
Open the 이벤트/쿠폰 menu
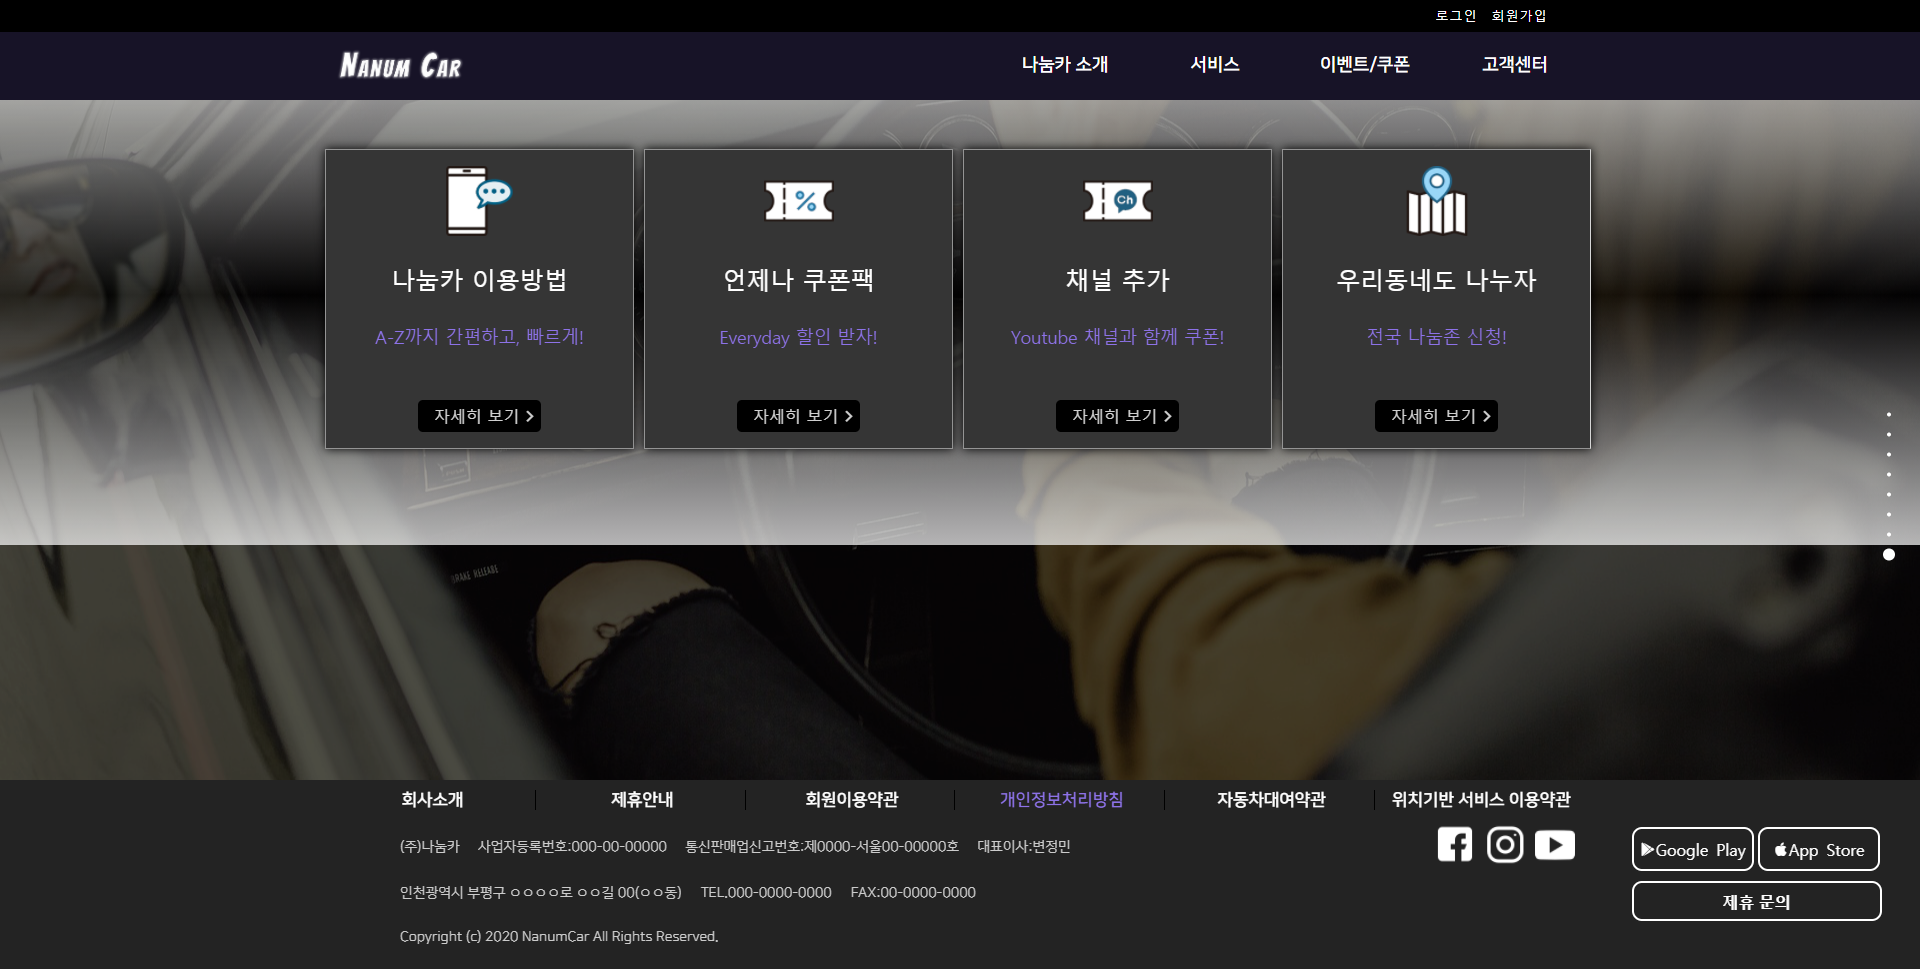coord(1364,65)
